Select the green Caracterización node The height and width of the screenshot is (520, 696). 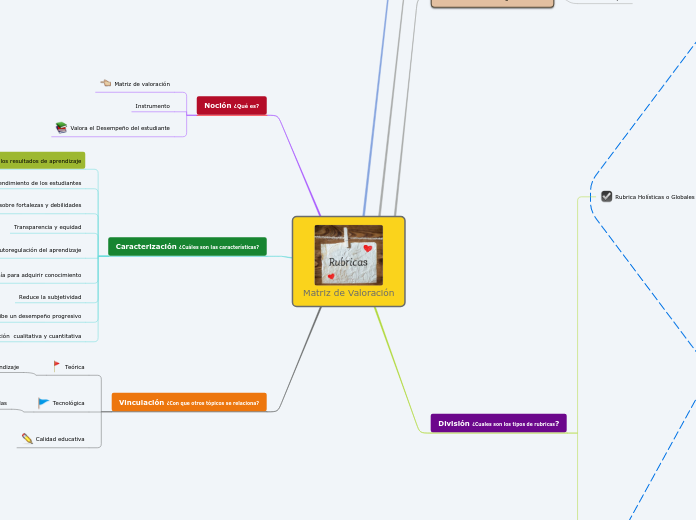187,246
